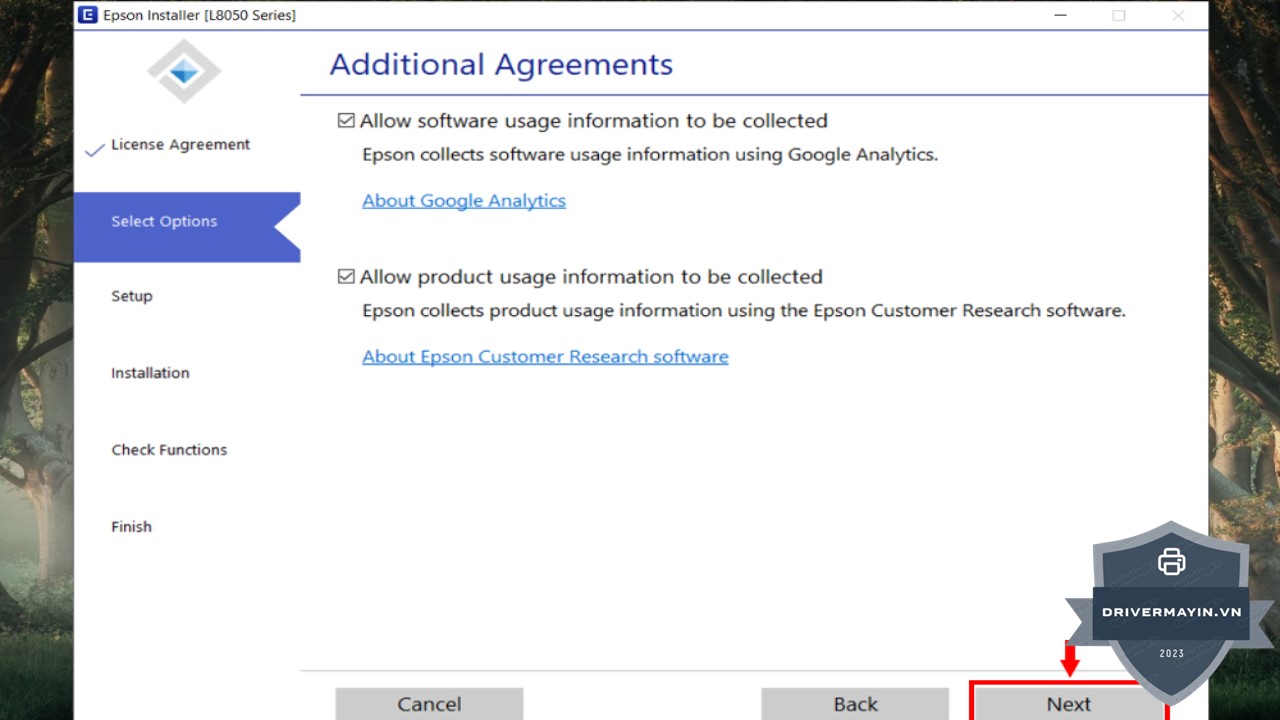Uncheck allow product usage information collection

[x=346, y=277]
